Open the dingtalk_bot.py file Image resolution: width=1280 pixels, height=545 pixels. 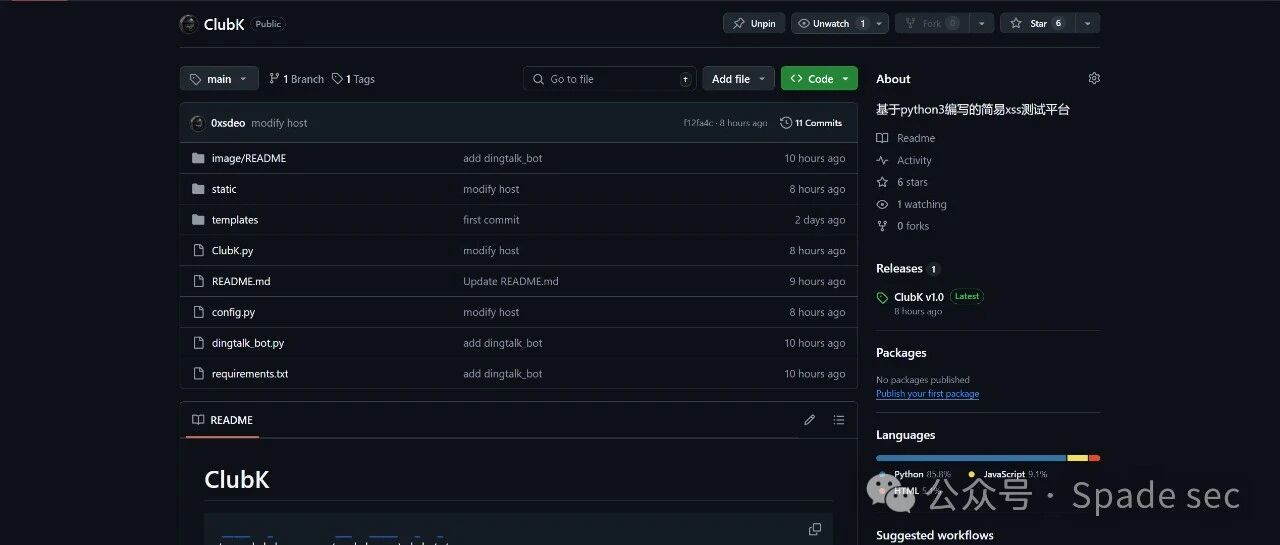[248, 343]
